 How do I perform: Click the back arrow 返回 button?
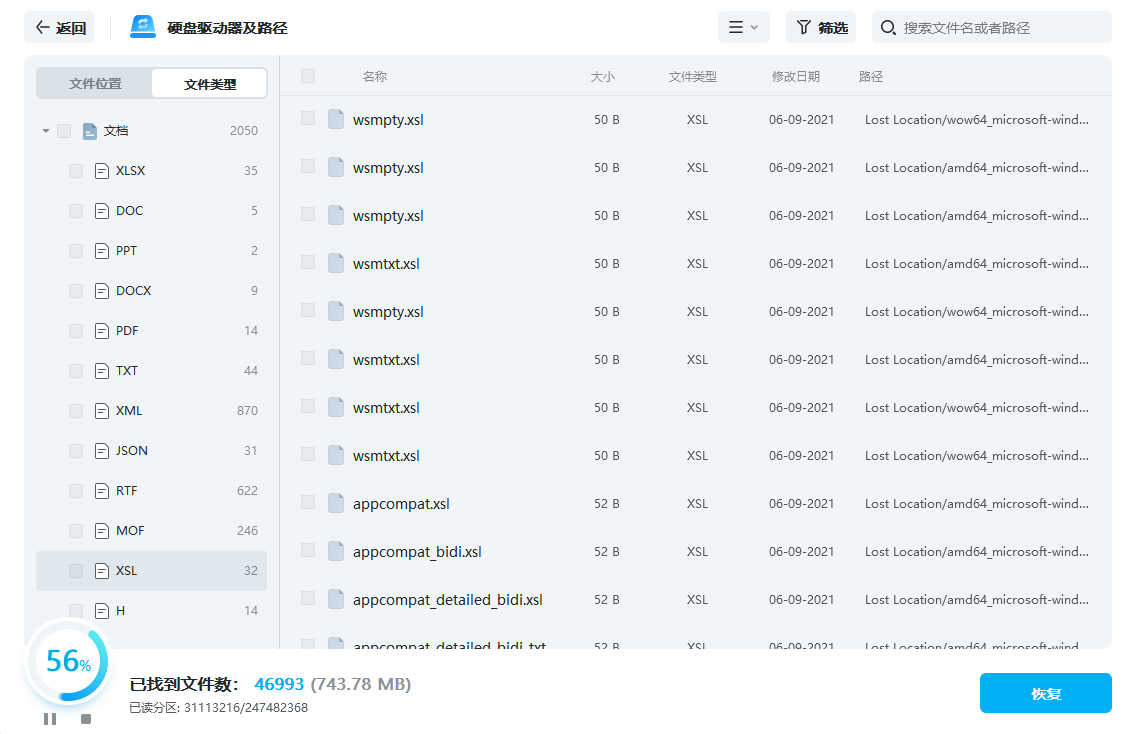59,28
